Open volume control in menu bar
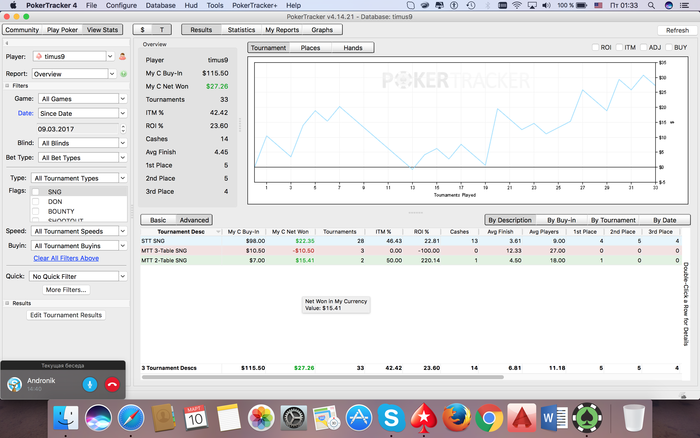The image size is (700, 438). point(546,5)
